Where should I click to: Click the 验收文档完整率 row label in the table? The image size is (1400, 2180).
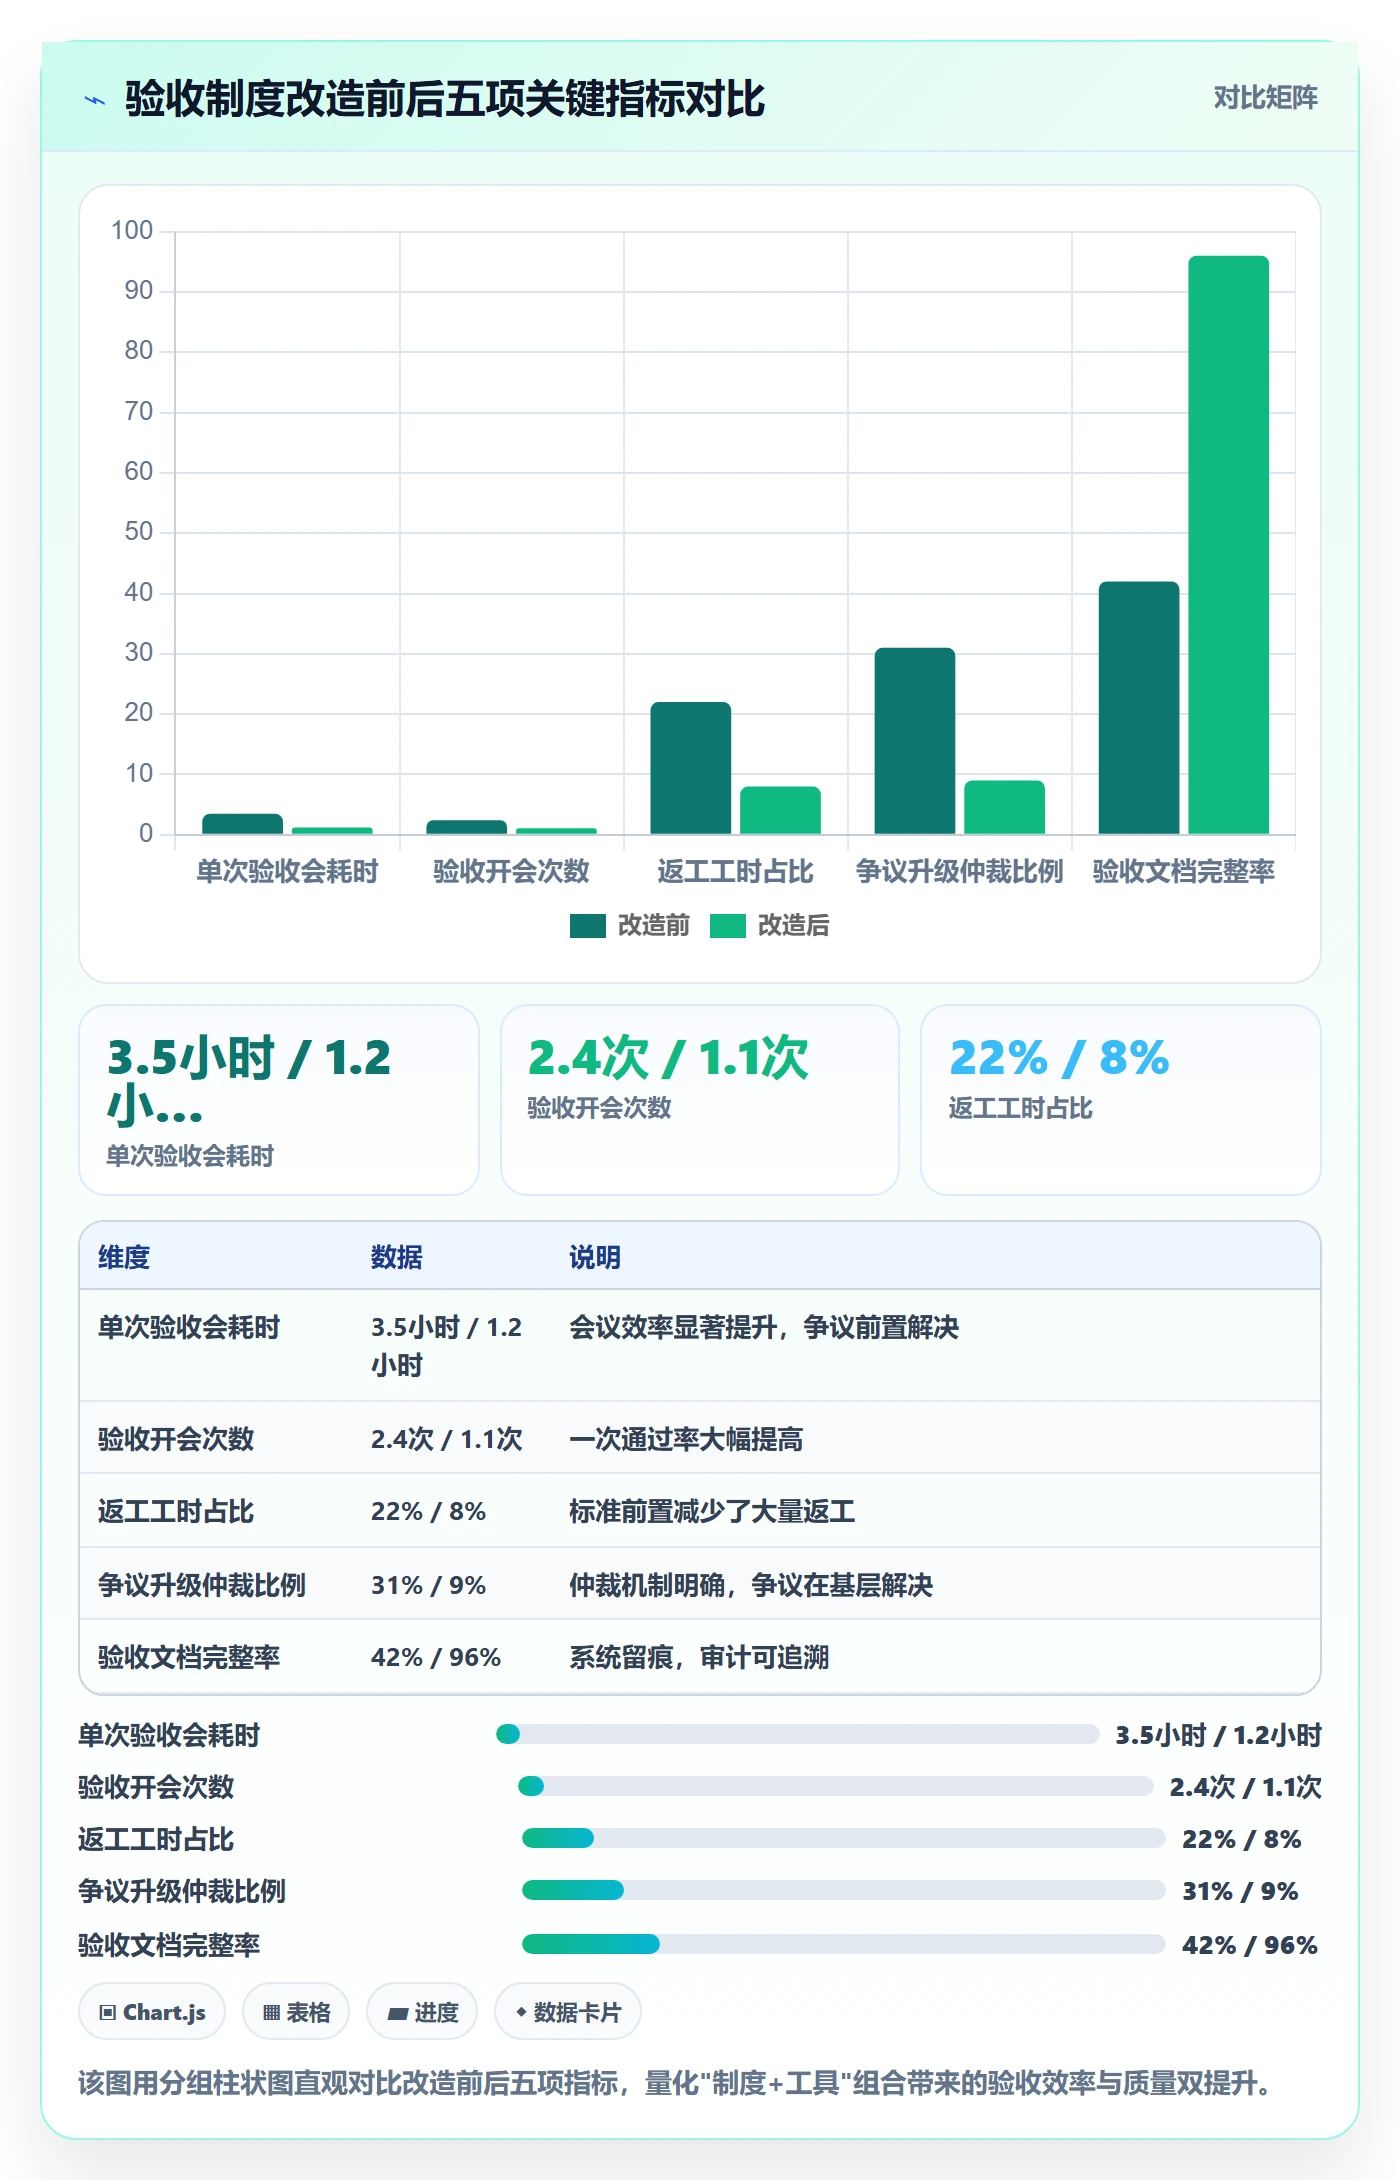tap(189, 1657)
